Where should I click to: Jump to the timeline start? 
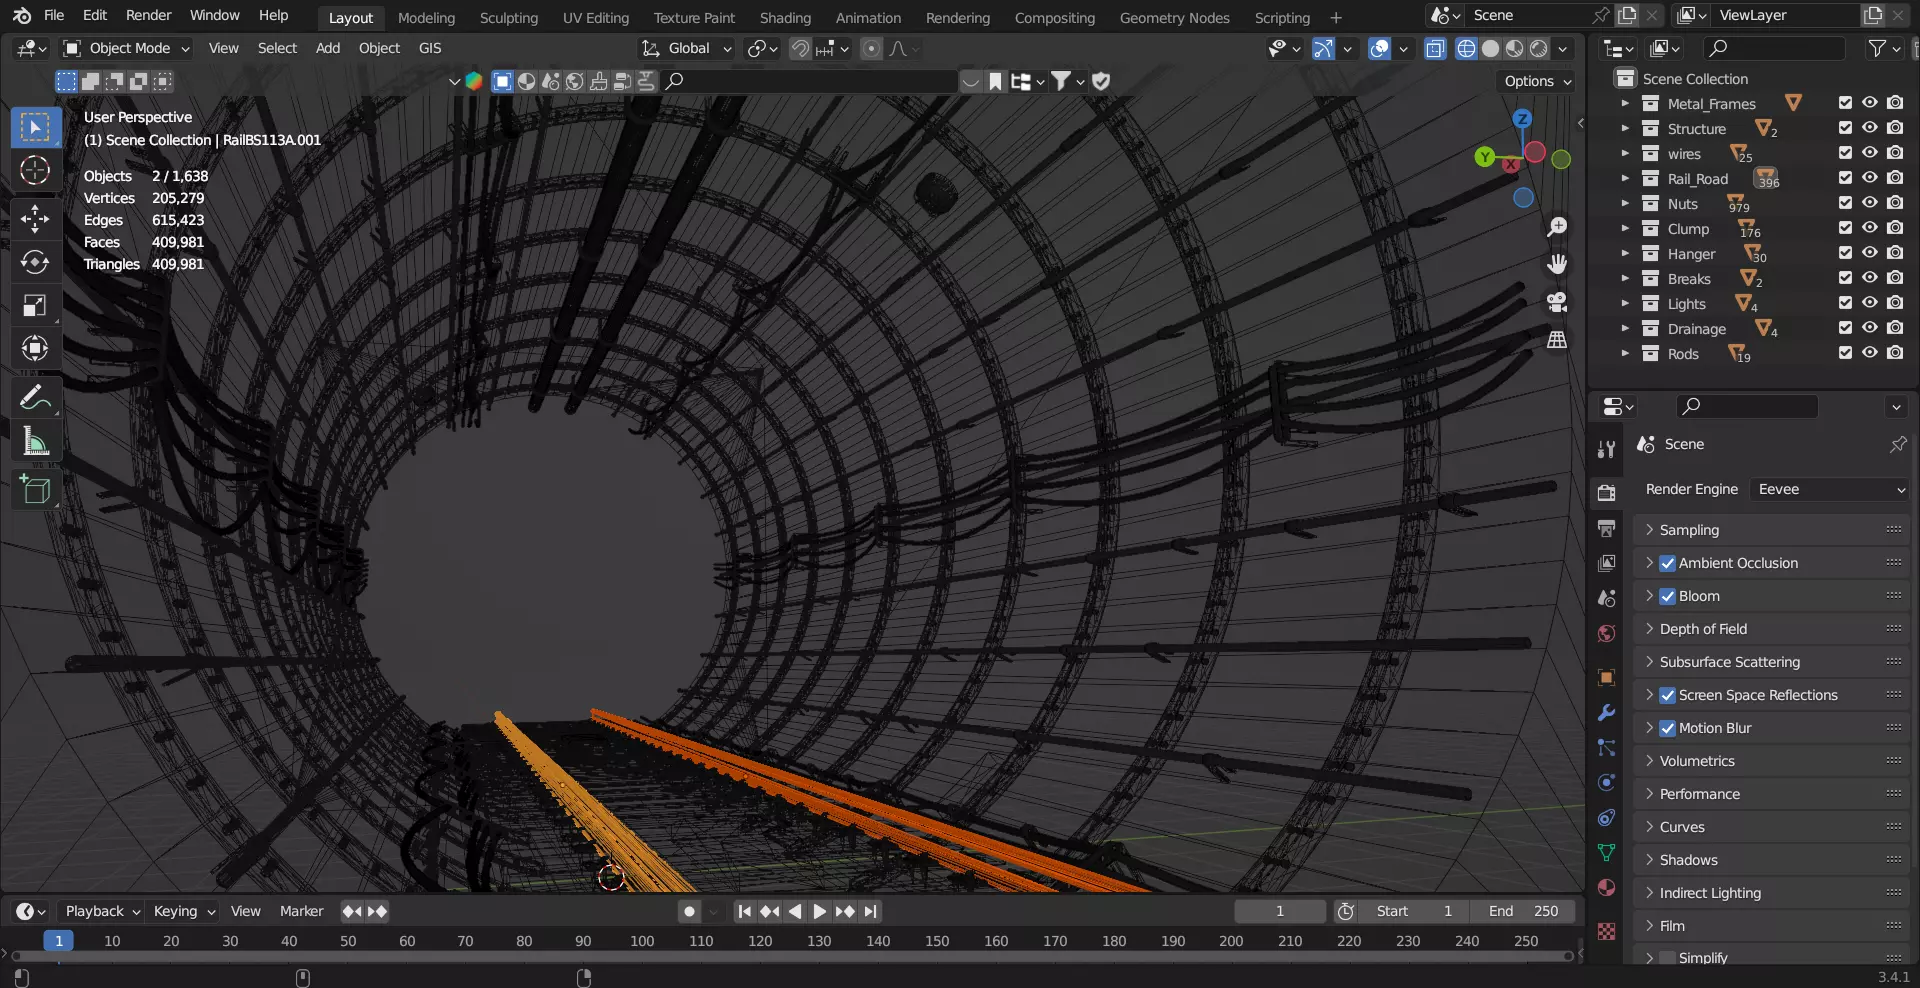pos(744,911)
